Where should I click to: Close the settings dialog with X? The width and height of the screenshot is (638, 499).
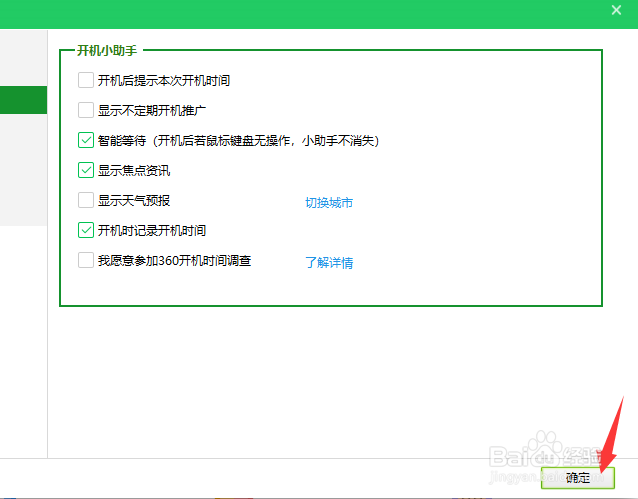(616, 10)
